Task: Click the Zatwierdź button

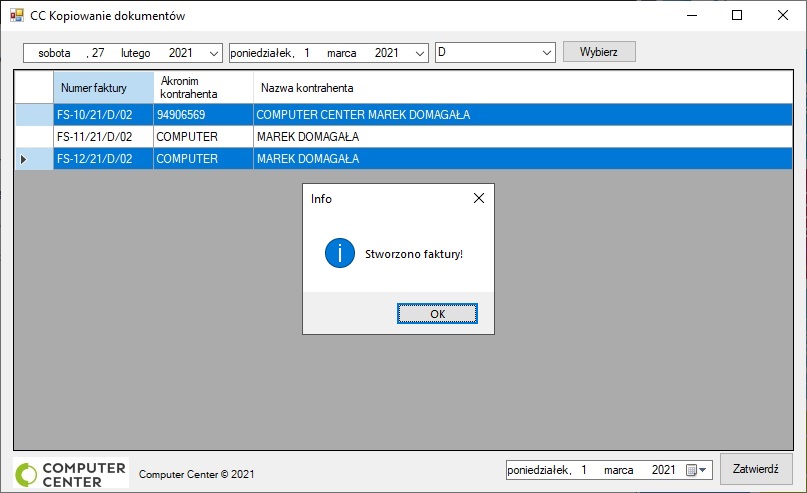Action: click(x=756, y=469)
